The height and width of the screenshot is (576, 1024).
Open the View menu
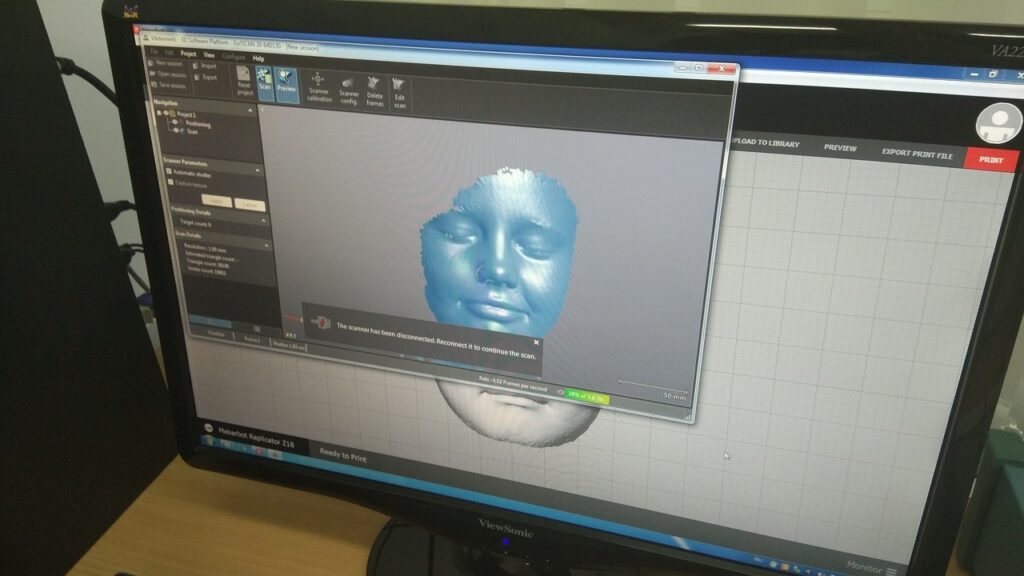[209, 55]
